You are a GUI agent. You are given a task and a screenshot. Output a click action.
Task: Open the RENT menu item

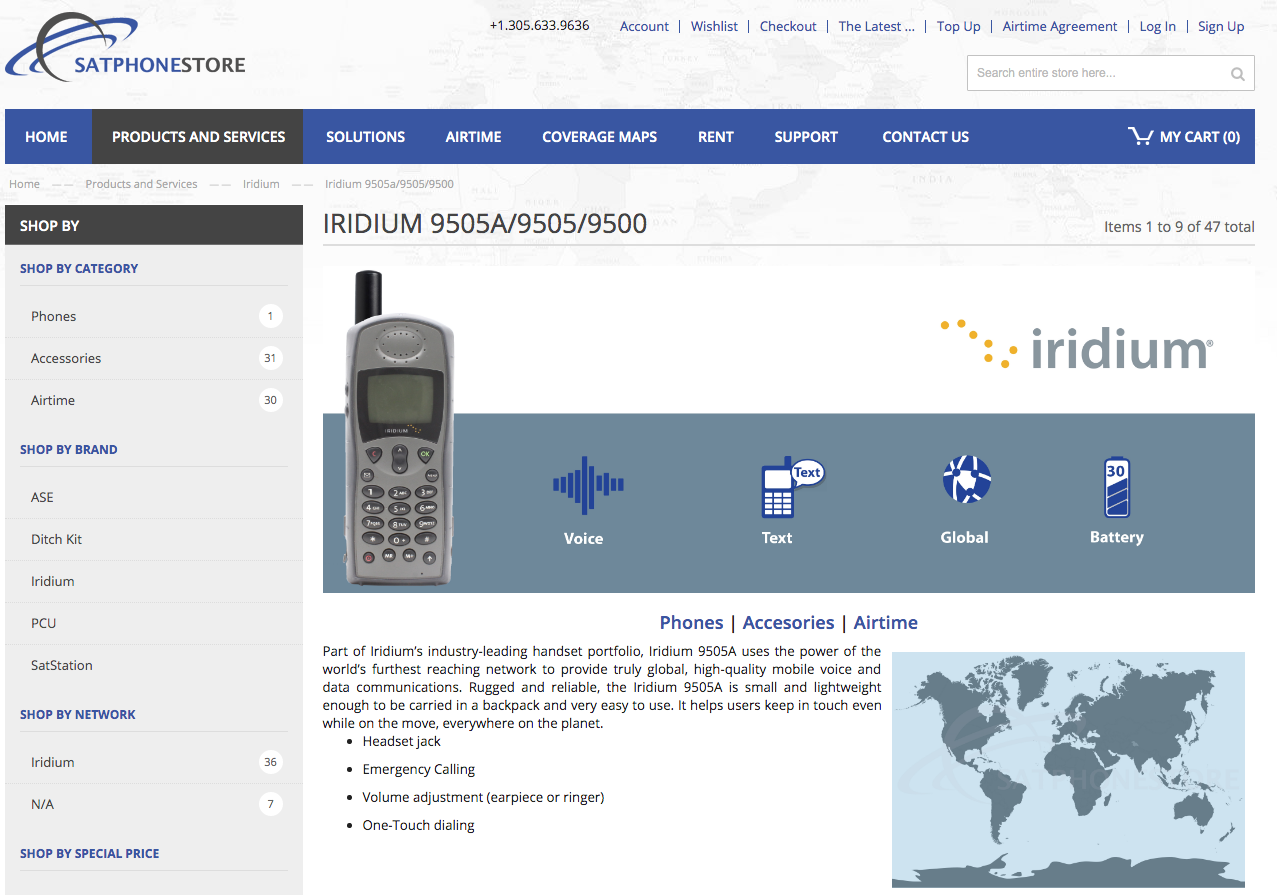716,137
